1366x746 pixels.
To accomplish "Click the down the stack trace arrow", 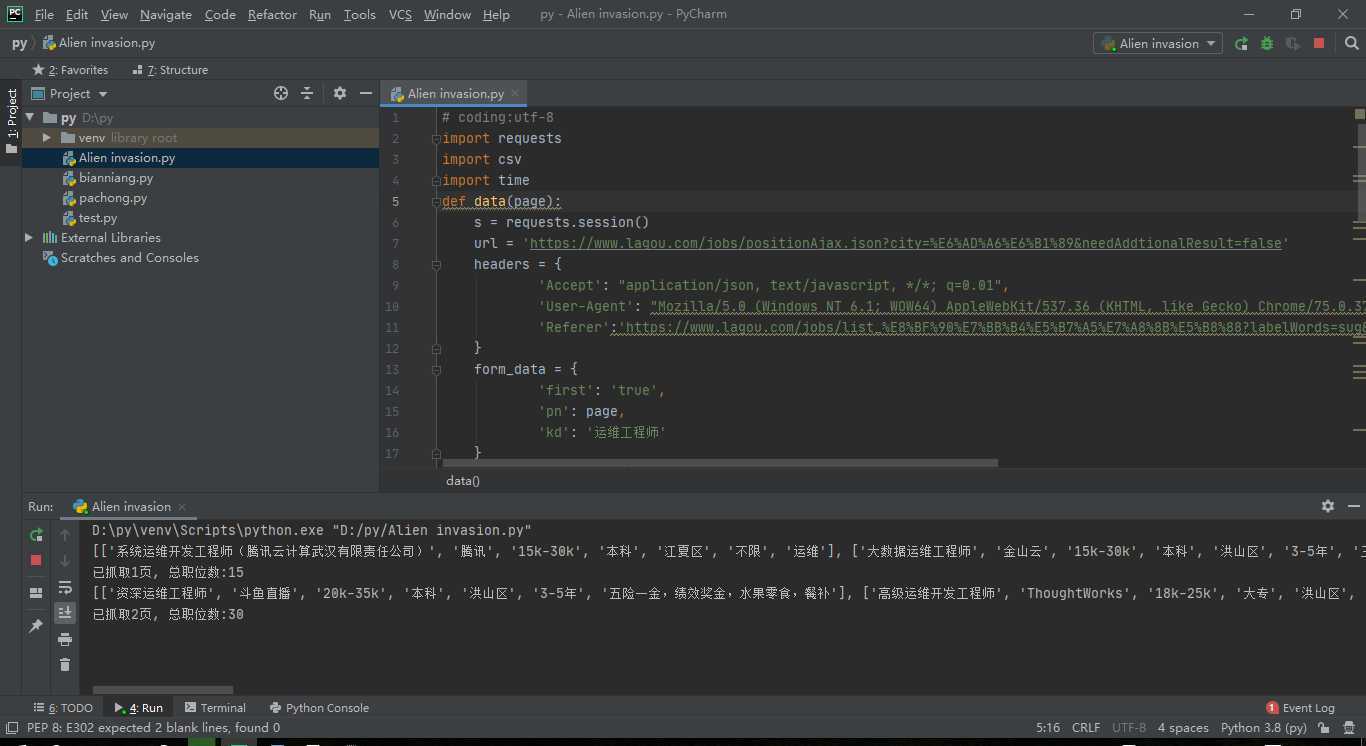I will pos(65,561).
